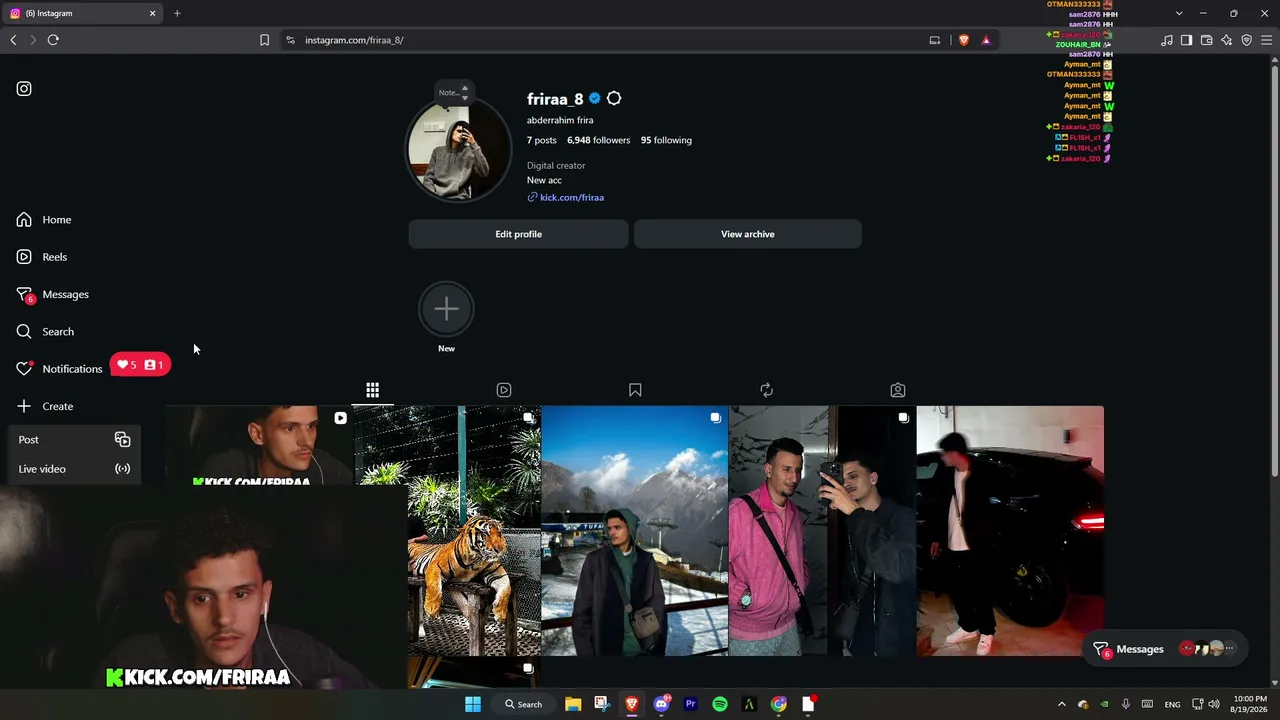This screenshot has height=720, width=1280.
Task: Click the screen cast icon in the address bar
Action: 935,40
